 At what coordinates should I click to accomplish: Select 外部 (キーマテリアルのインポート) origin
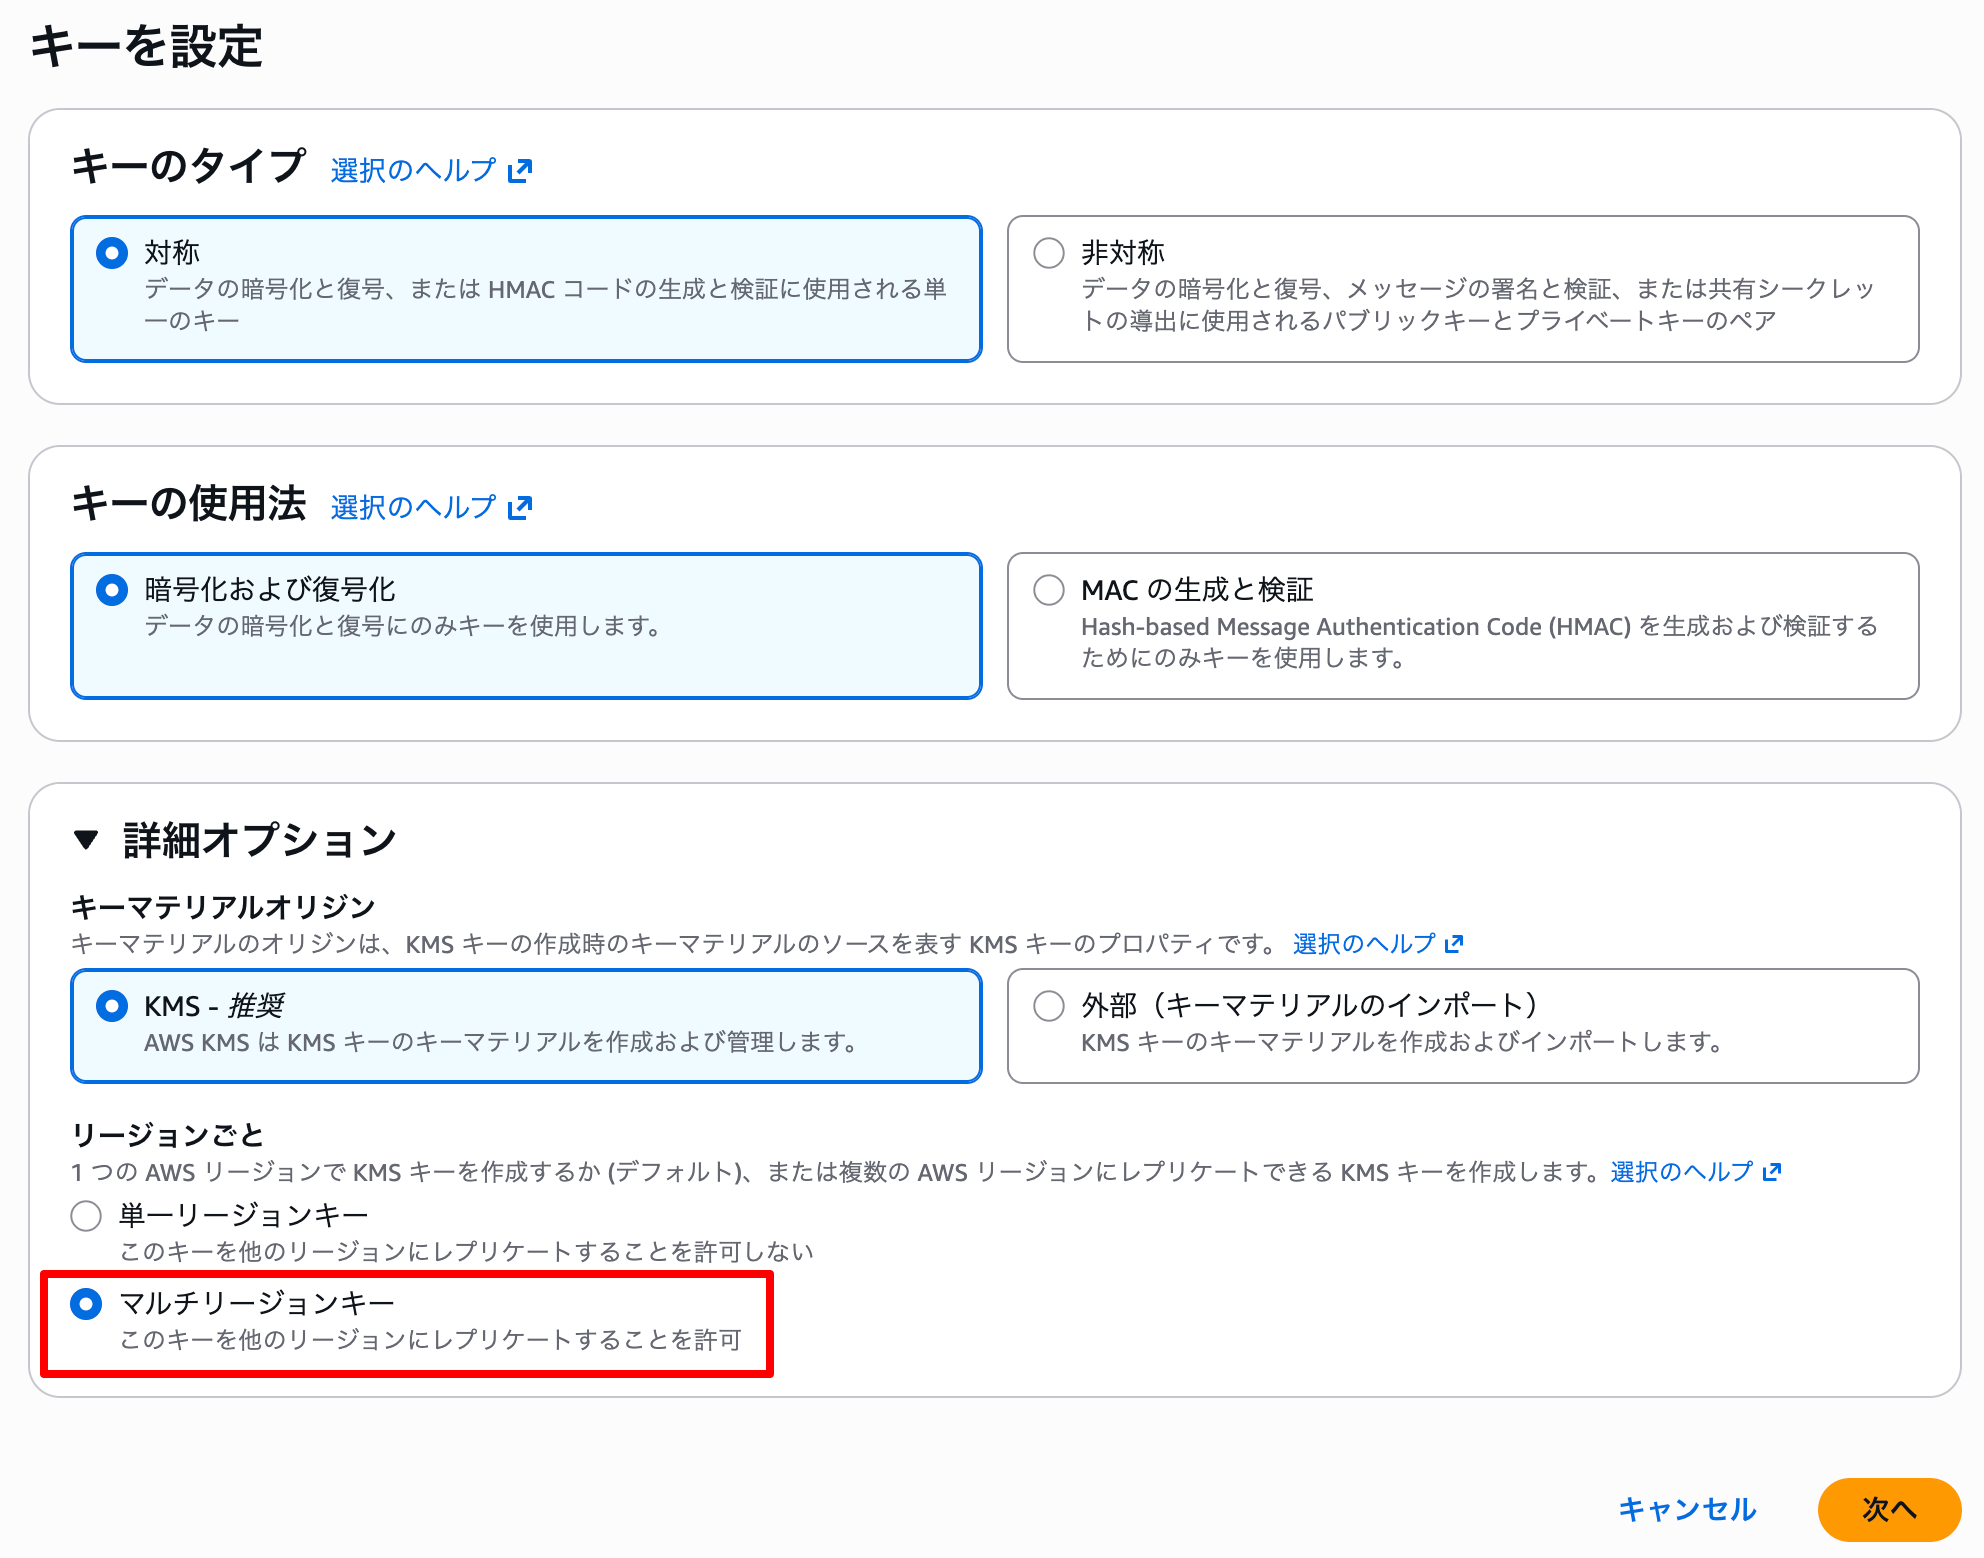(x=1049, y=1006)
